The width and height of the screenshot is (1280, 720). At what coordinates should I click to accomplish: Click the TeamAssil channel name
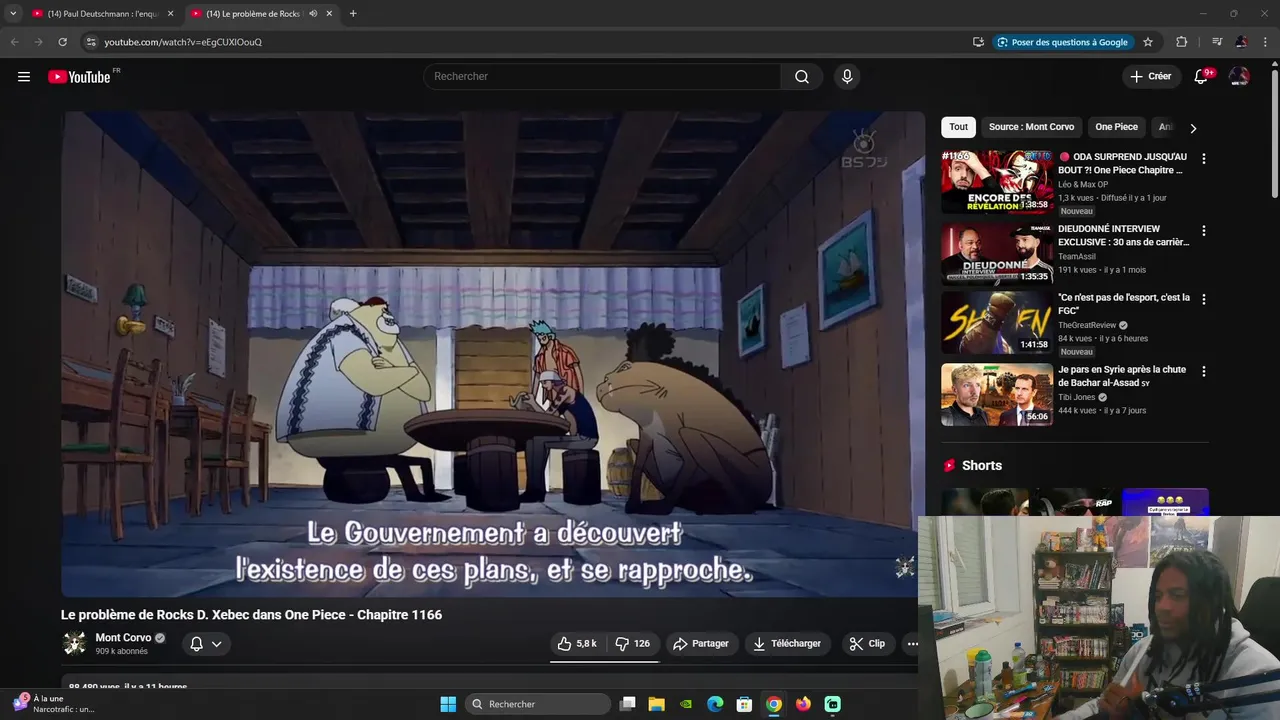(1077, 257)
